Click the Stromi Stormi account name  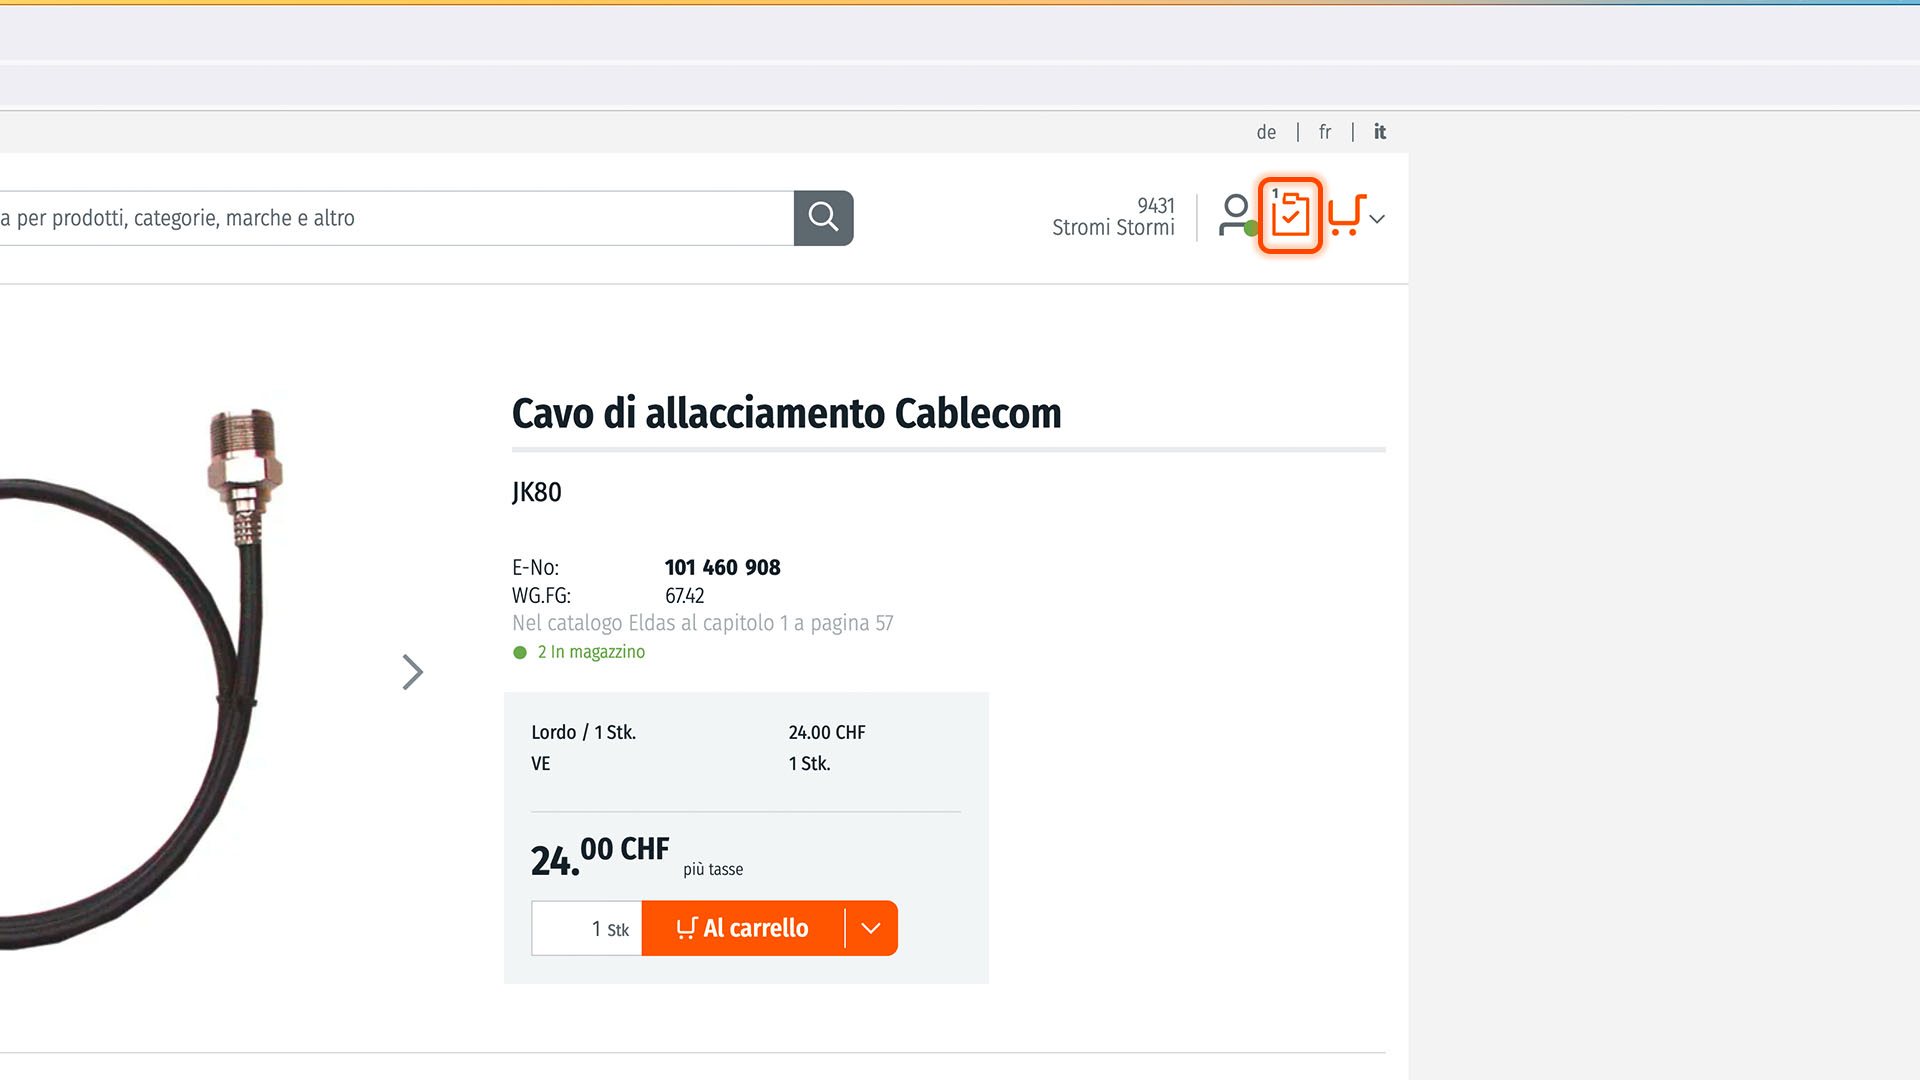(x=1113, y=228)
